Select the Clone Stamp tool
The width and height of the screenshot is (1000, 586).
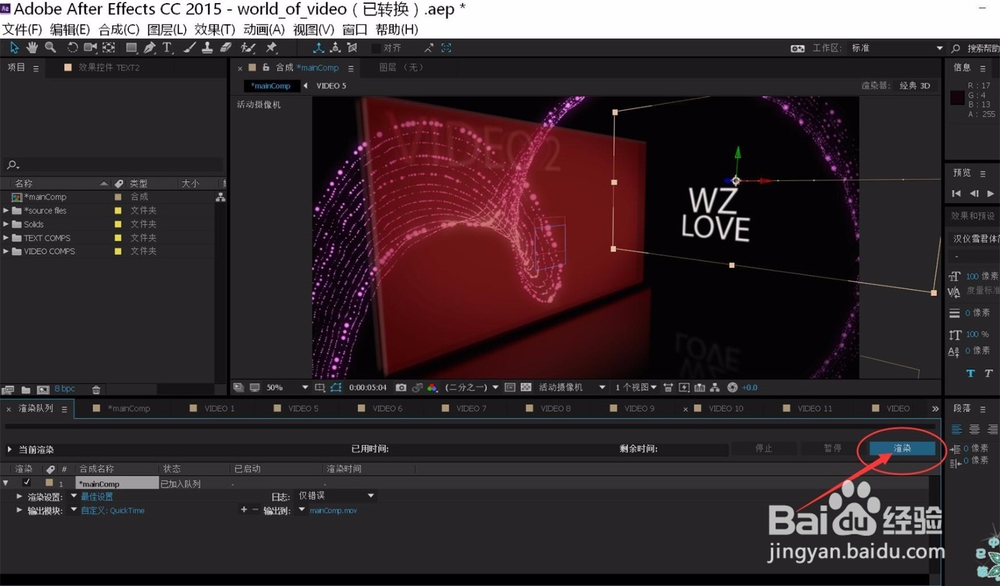(207, 48)
